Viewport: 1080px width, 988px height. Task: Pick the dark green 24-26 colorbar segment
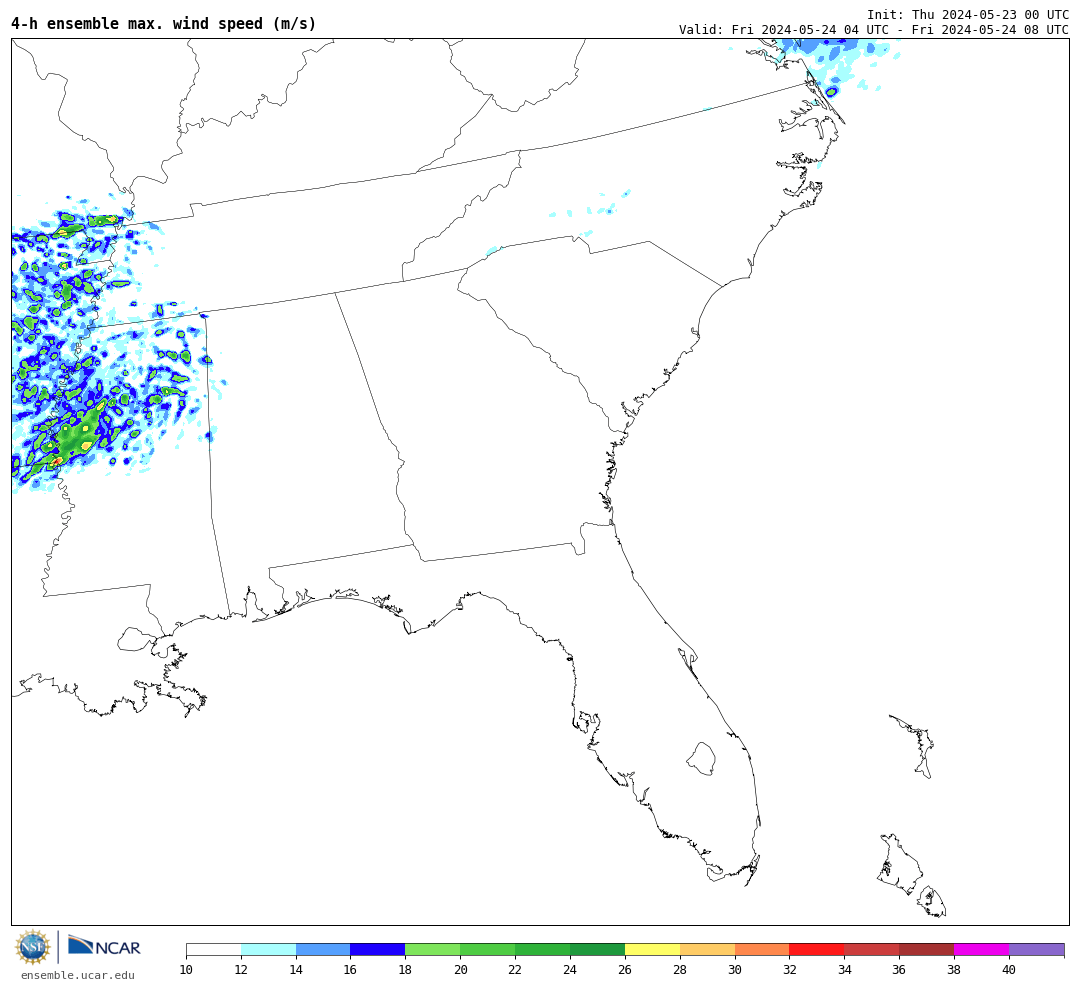tap(598, 950)
